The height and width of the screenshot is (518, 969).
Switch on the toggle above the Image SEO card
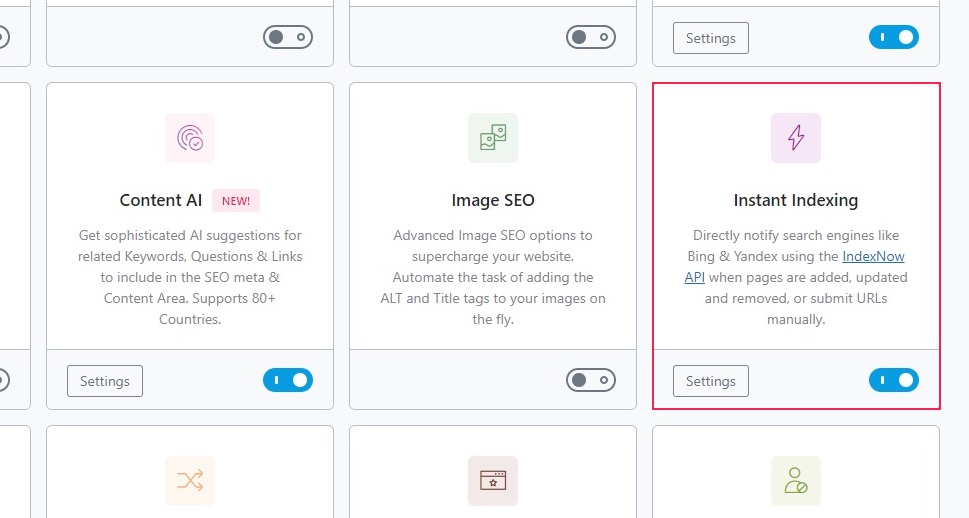(590, 38)
